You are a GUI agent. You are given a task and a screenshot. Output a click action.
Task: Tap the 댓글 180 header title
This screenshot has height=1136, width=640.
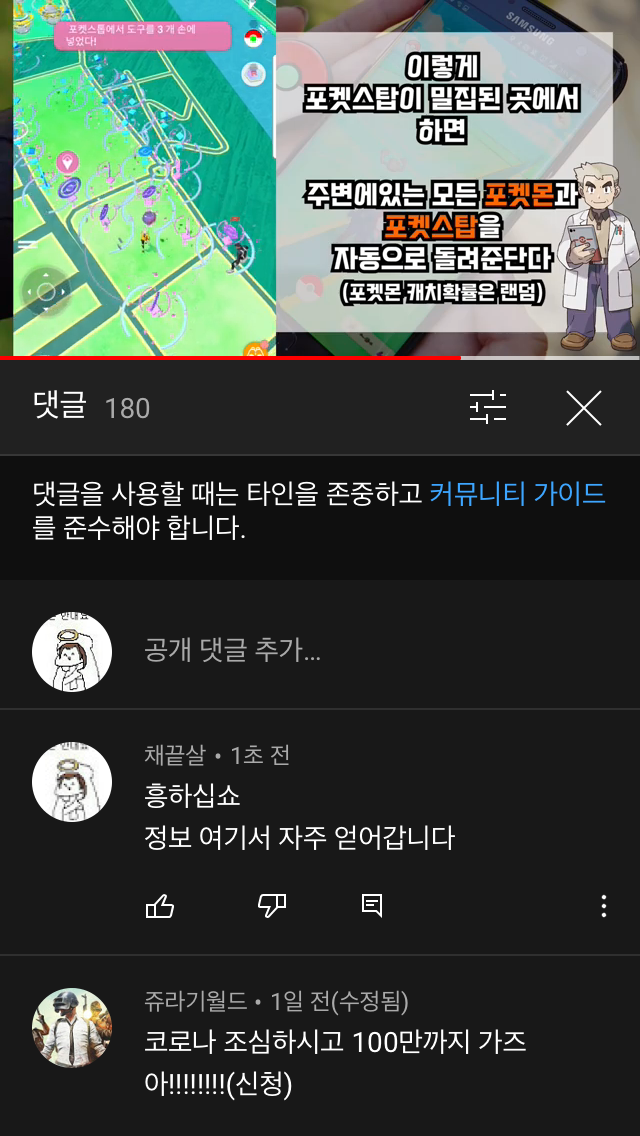[91, 408]
